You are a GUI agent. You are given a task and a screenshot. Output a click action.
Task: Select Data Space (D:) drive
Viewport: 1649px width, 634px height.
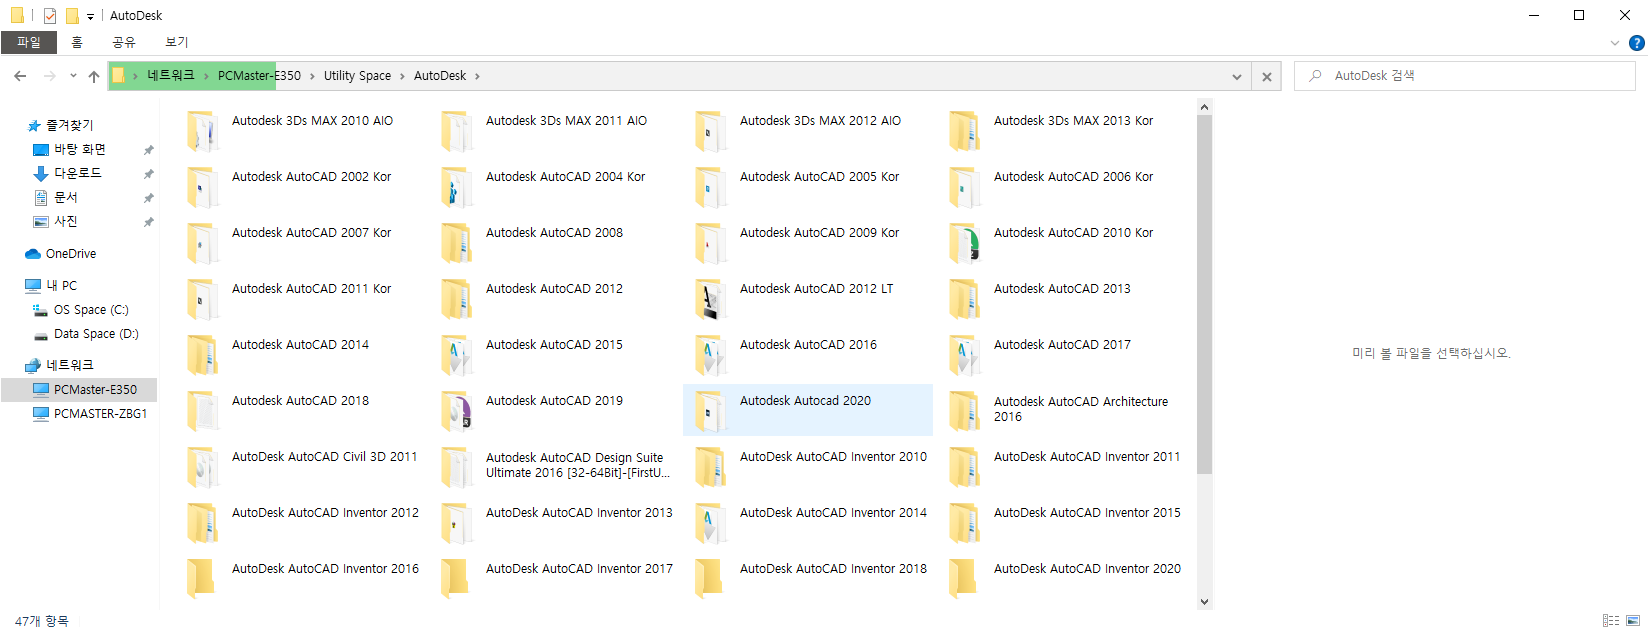point(96,334)
